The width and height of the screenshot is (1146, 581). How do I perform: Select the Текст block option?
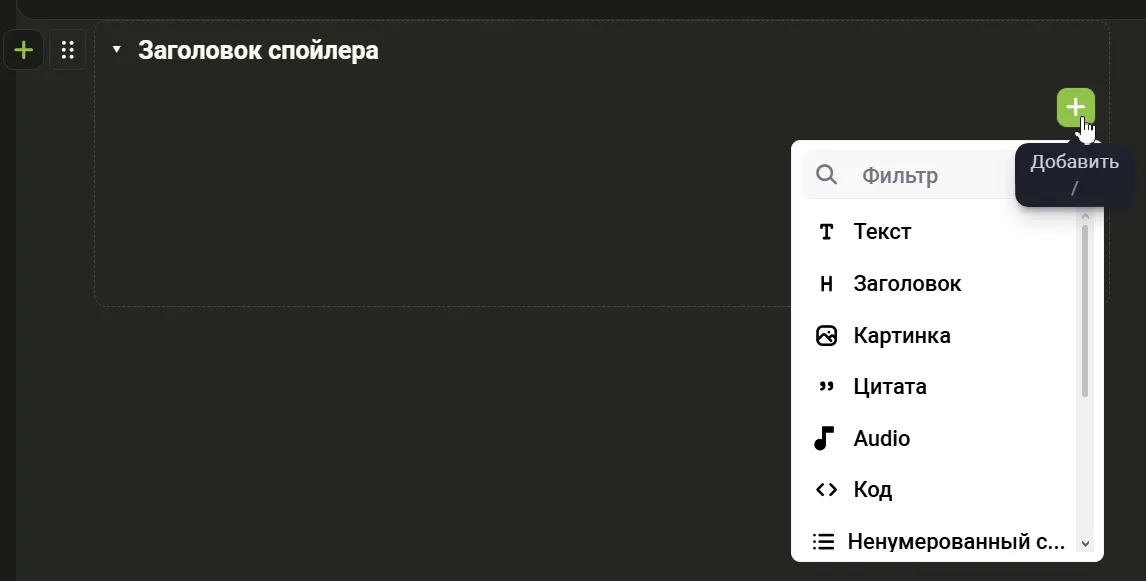pos(882,232)
